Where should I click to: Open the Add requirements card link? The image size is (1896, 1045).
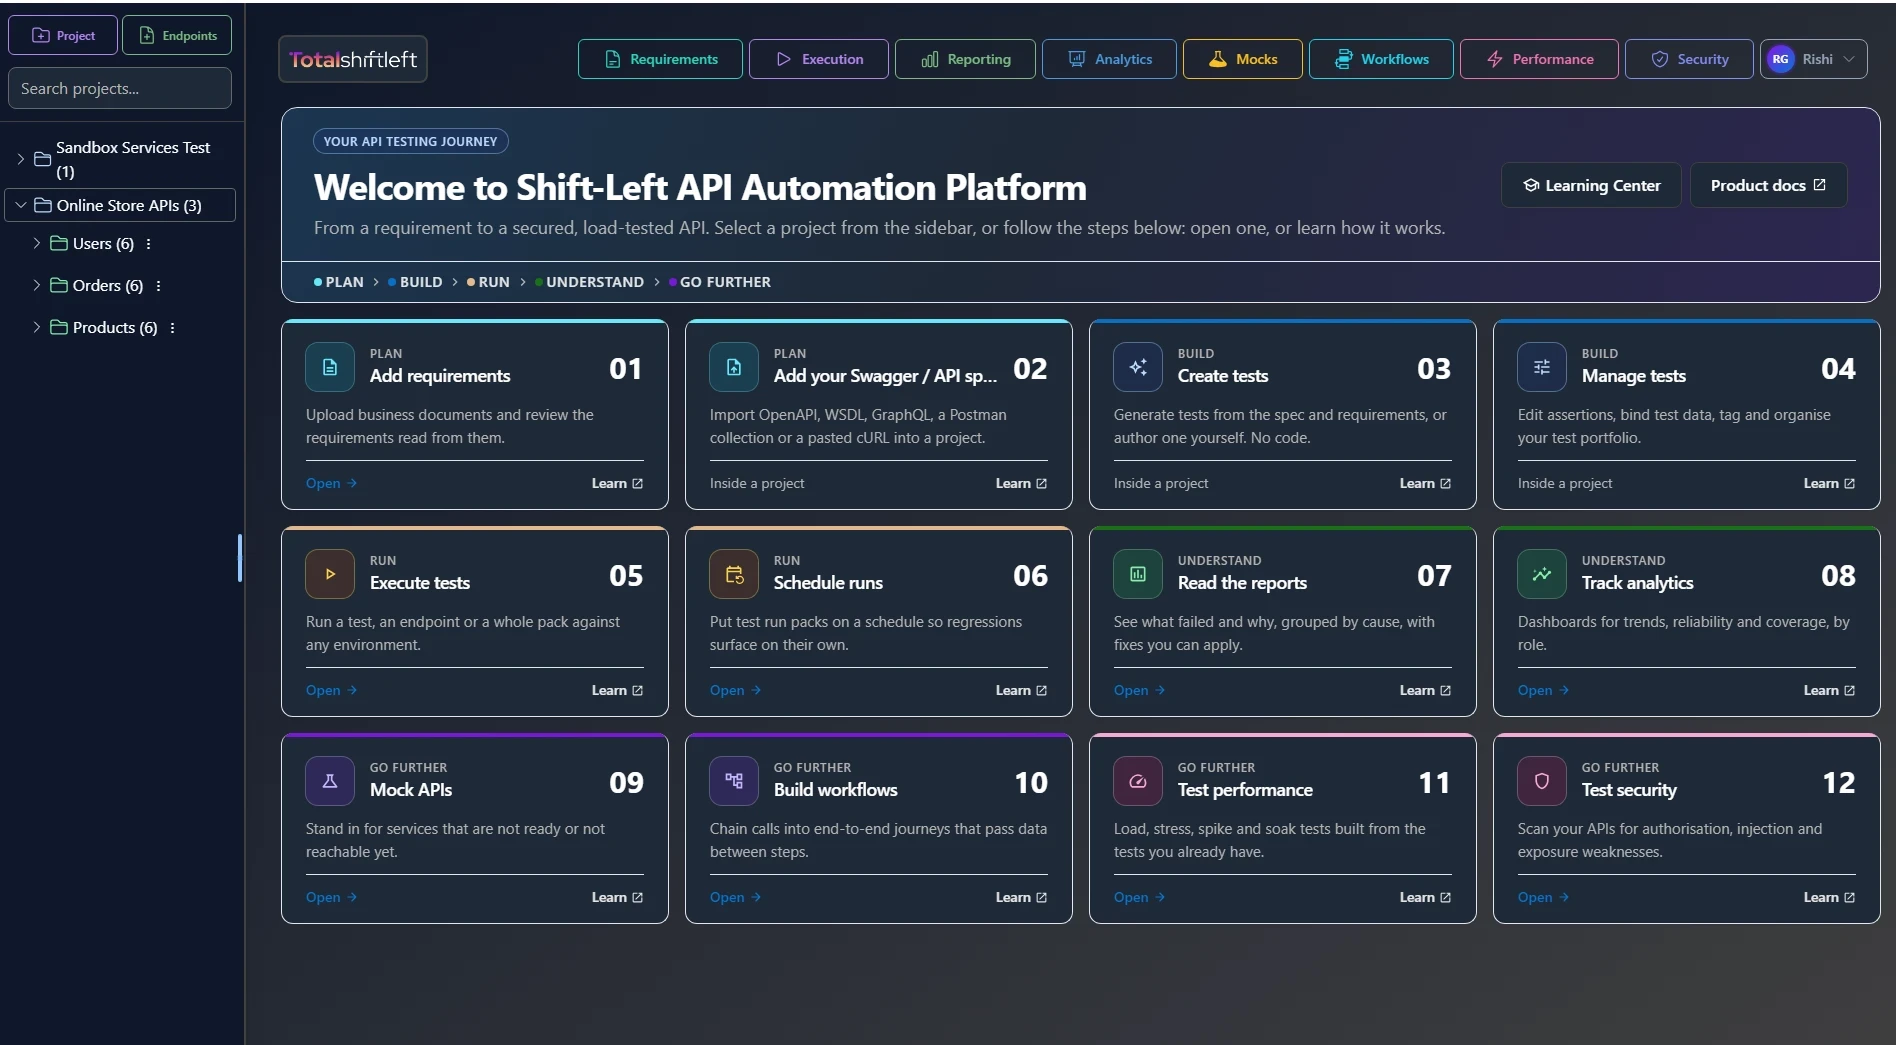[x=331, y=483]
